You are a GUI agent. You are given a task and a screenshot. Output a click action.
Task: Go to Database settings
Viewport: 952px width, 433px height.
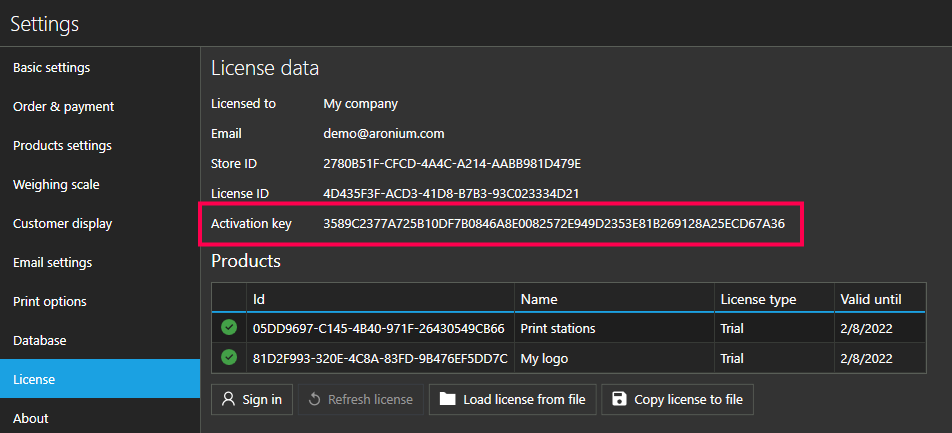pyautogui.click(x=40, y=341)
